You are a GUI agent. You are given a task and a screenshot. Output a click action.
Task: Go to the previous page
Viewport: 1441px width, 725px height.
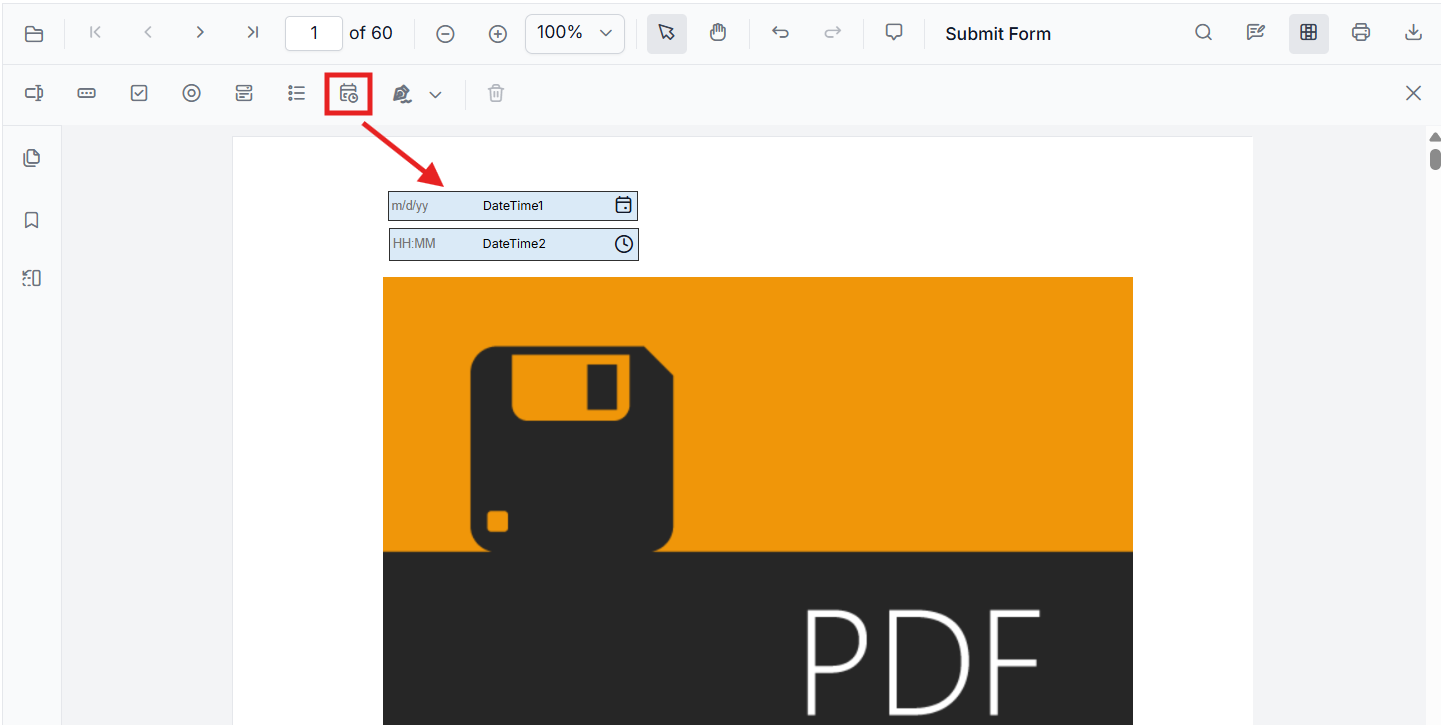pos(148,33)
